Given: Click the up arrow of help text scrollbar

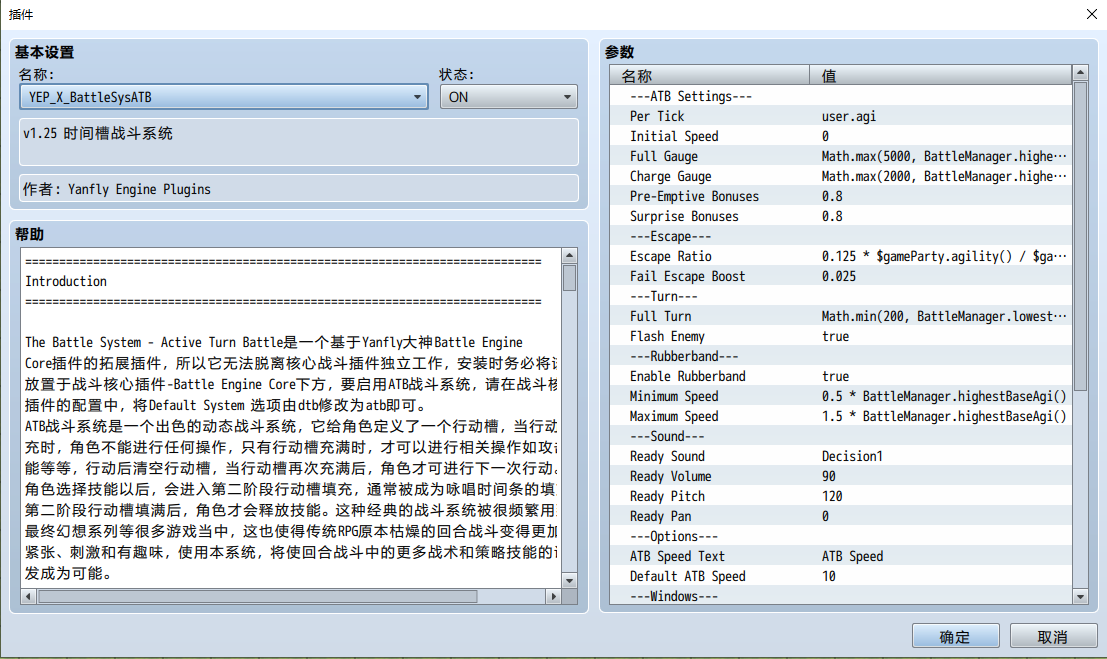Looking at the screenshot, I should point(569,256).
